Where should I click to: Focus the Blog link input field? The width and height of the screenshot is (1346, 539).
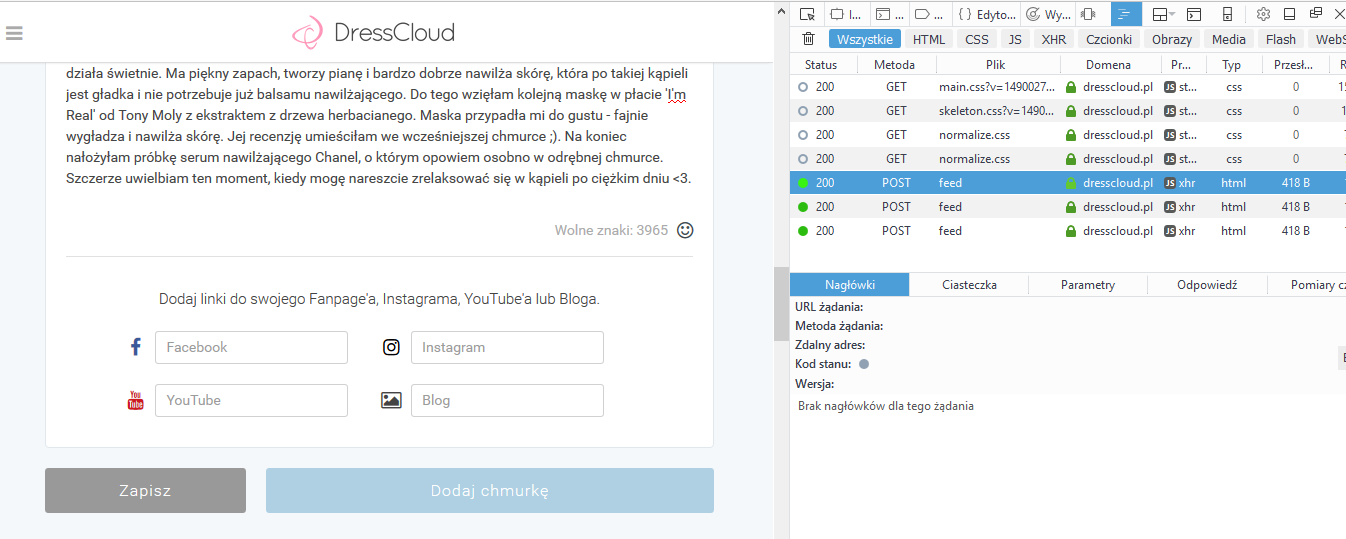tap(507, 400)
